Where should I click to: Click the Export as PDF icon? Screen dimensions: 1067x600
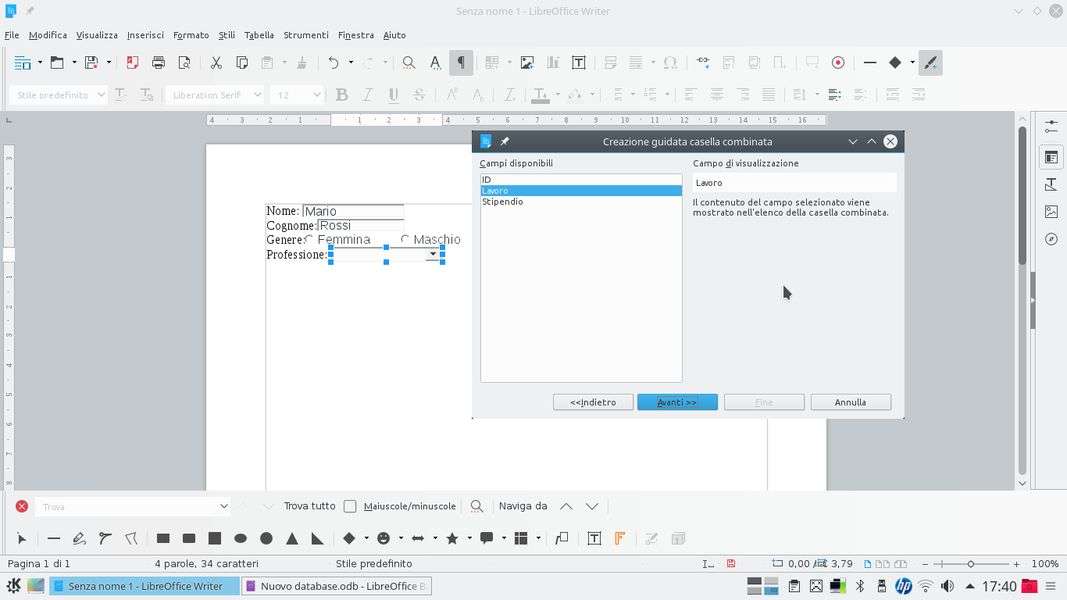[132, 62]
